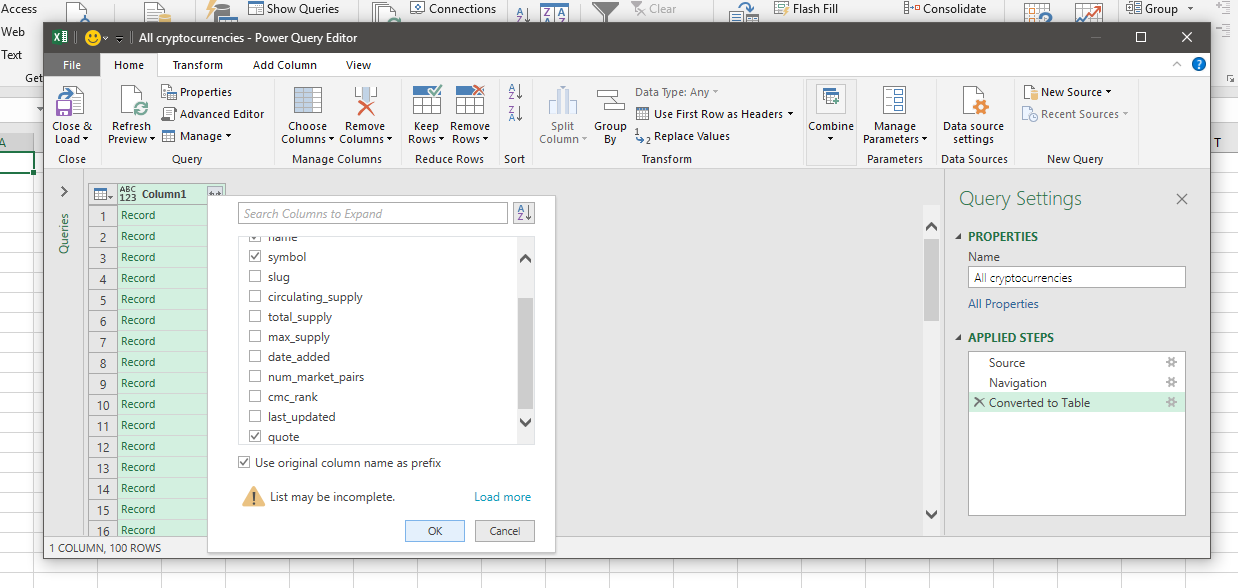
Task: Select the Converted to Table step
Action: pyautogui.click(x=1076, y=402)
